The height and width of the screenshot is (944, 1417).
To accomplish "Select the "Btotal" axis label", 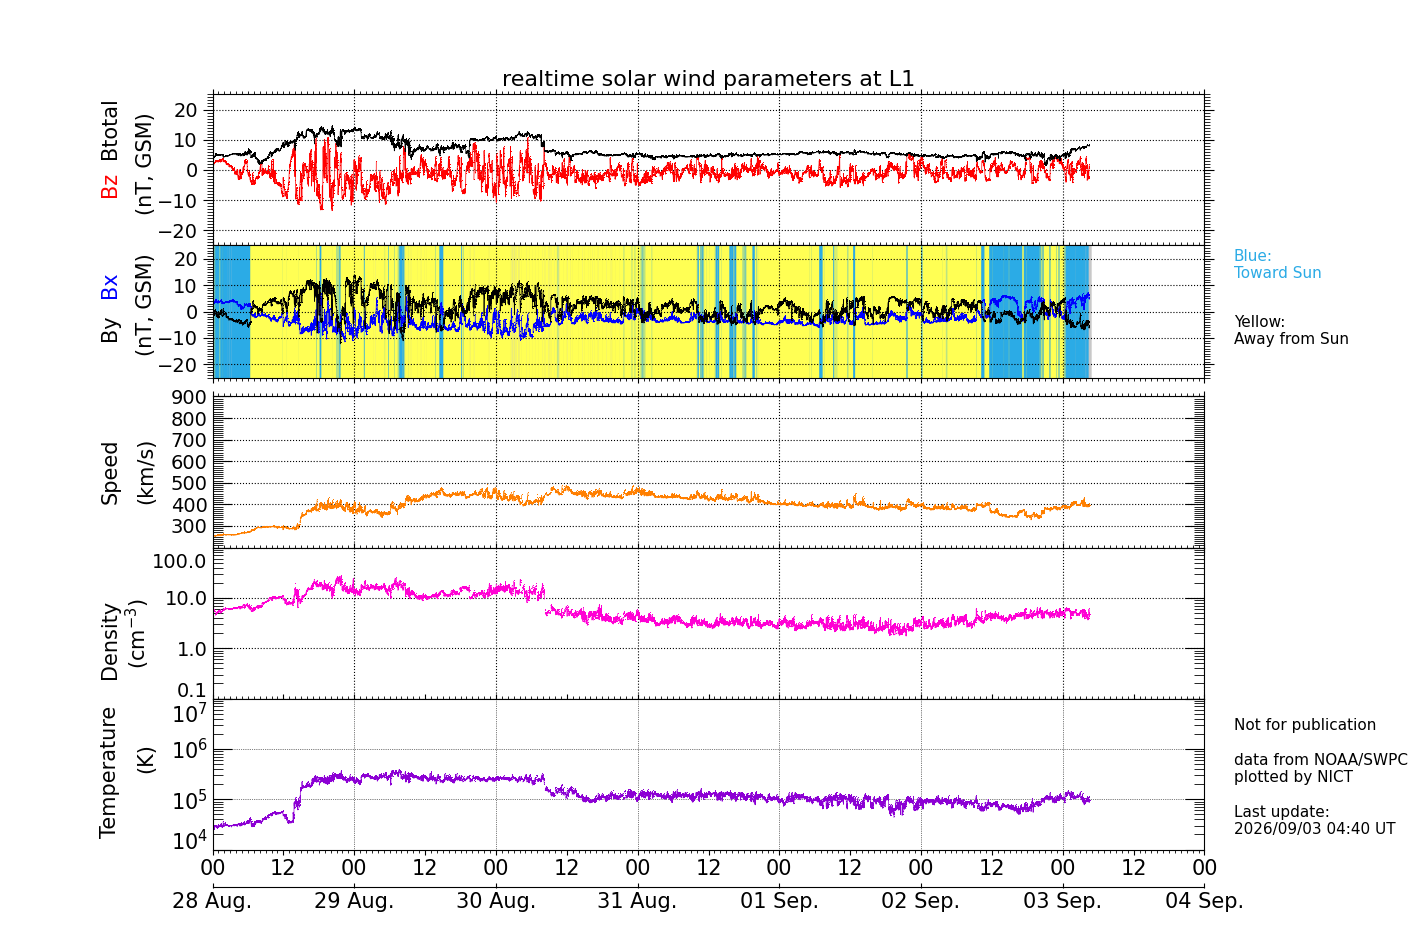I will coord(110,130).
